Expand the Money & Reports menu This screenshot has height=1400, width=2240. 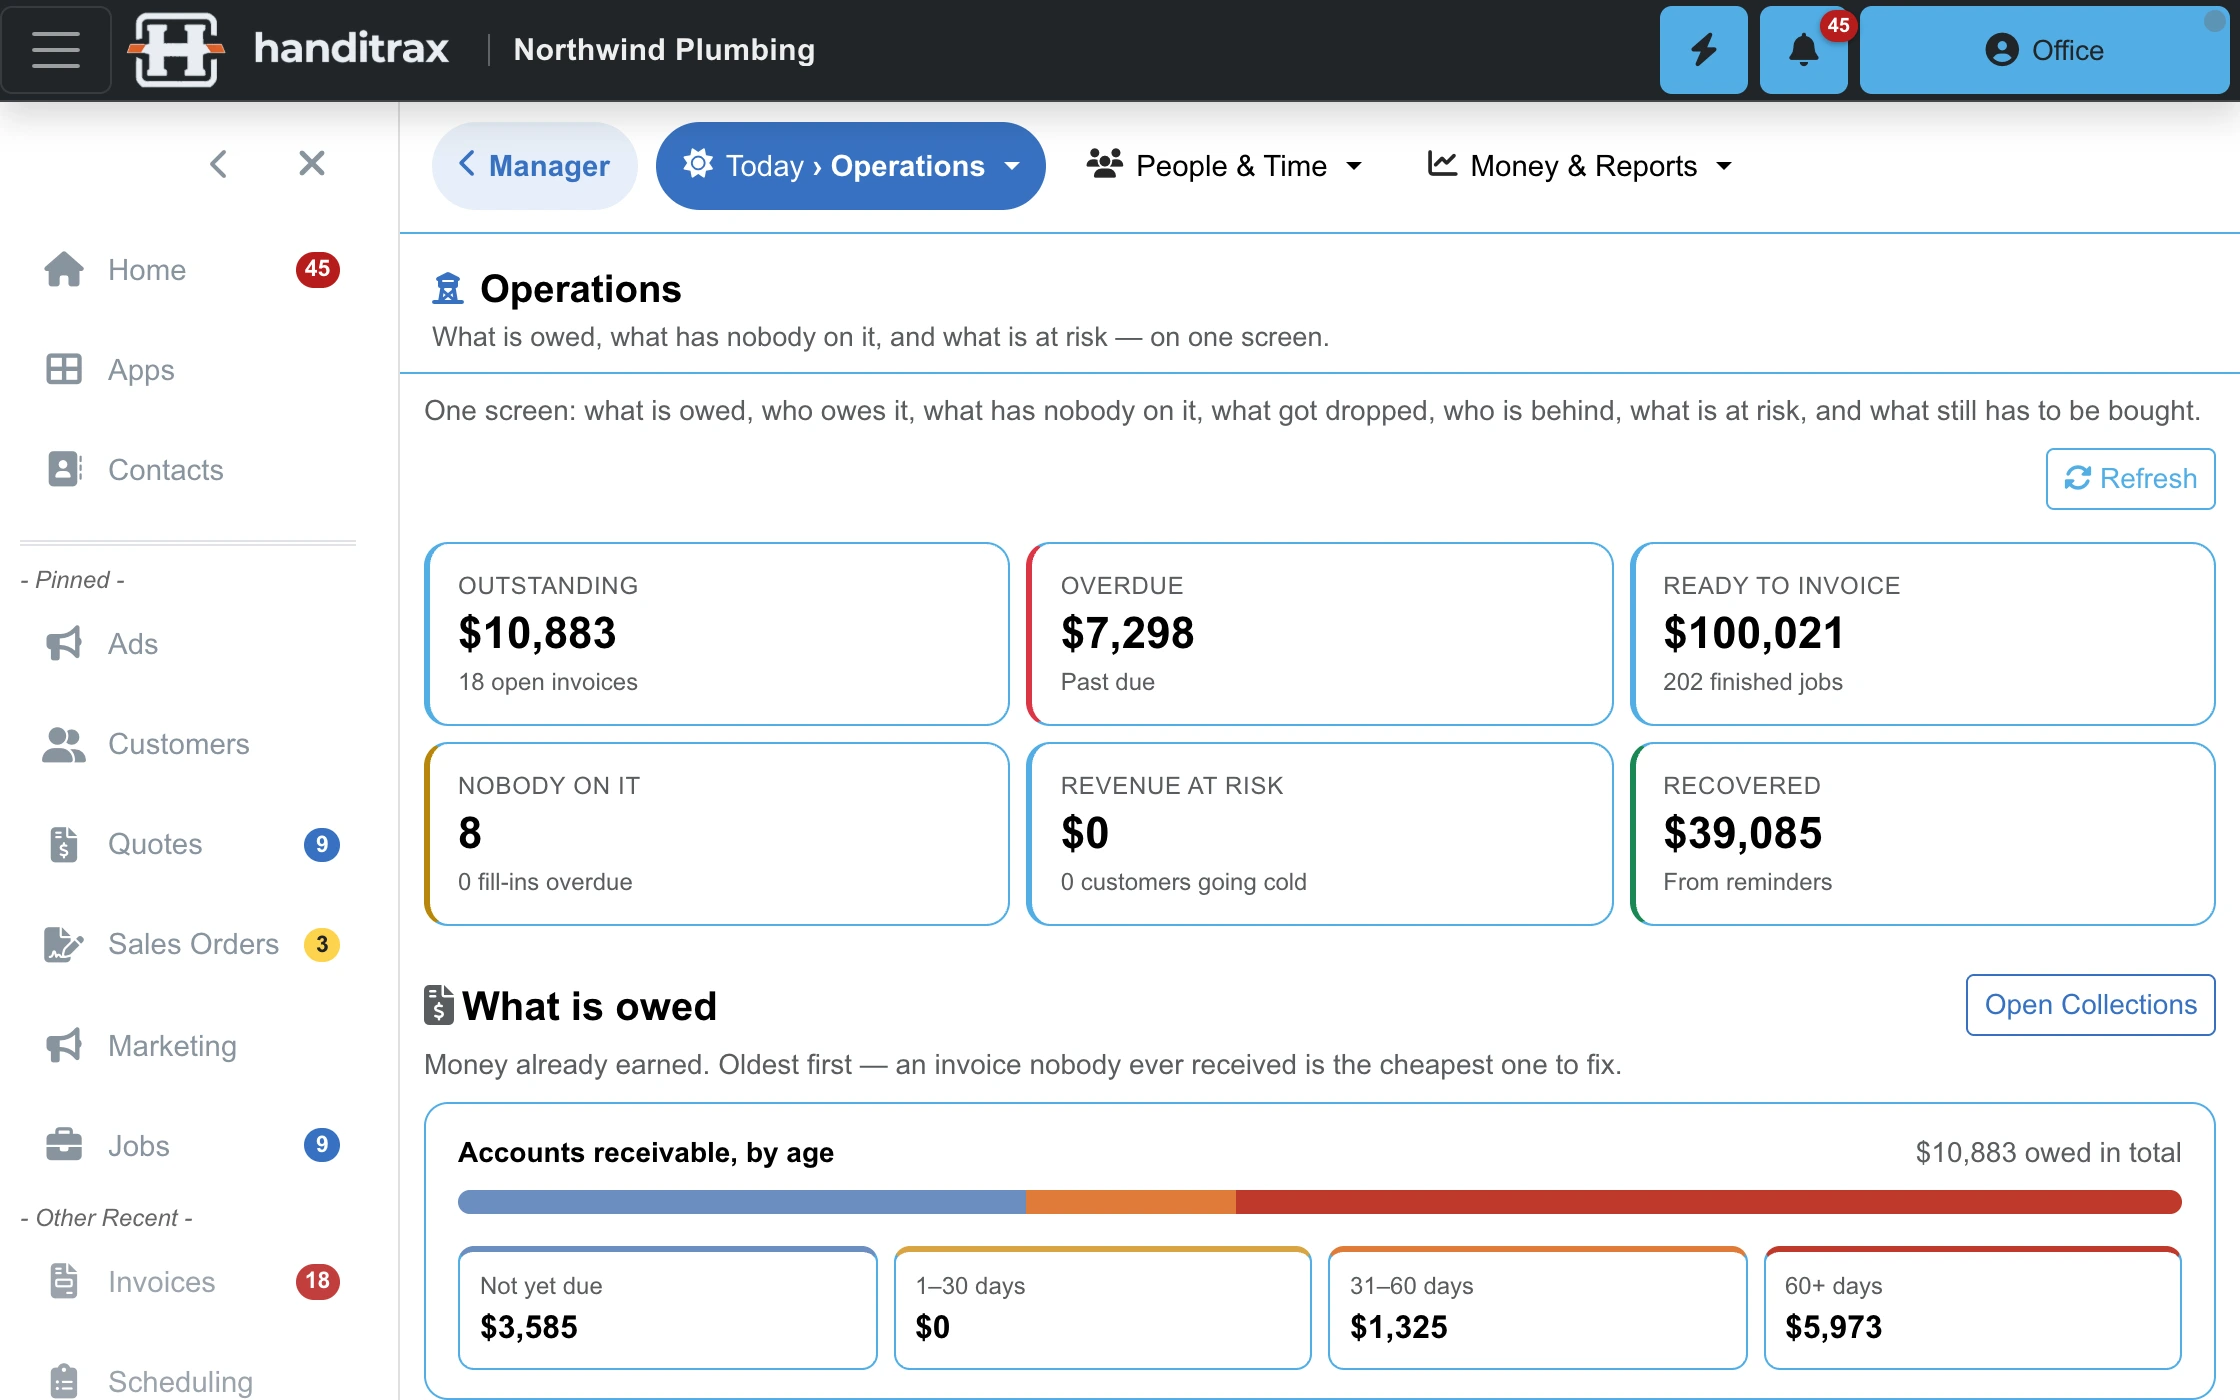[x=1580, y=166]
